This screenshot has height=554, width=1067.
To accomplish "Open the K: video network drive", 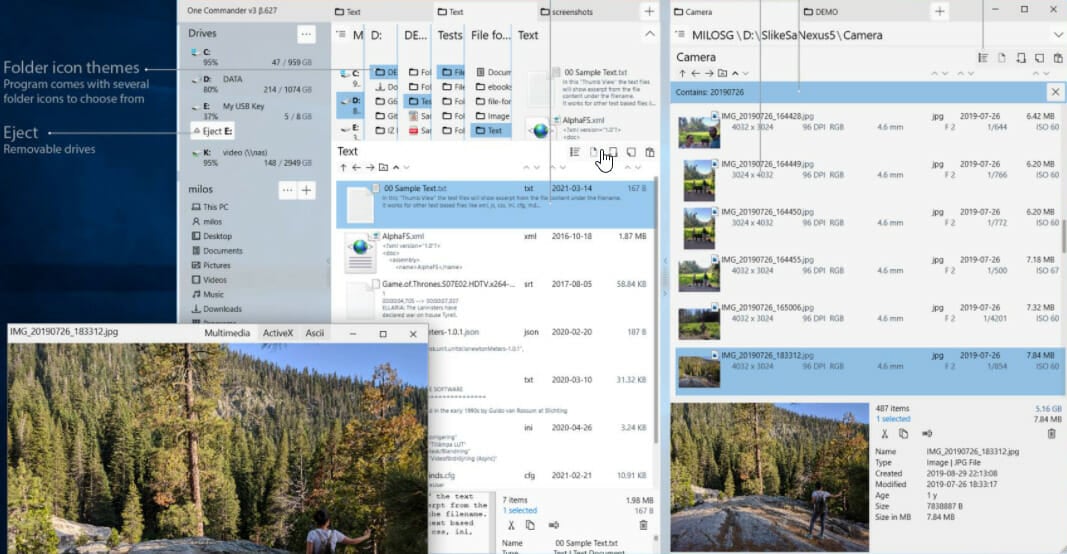I will click(252, 157).
